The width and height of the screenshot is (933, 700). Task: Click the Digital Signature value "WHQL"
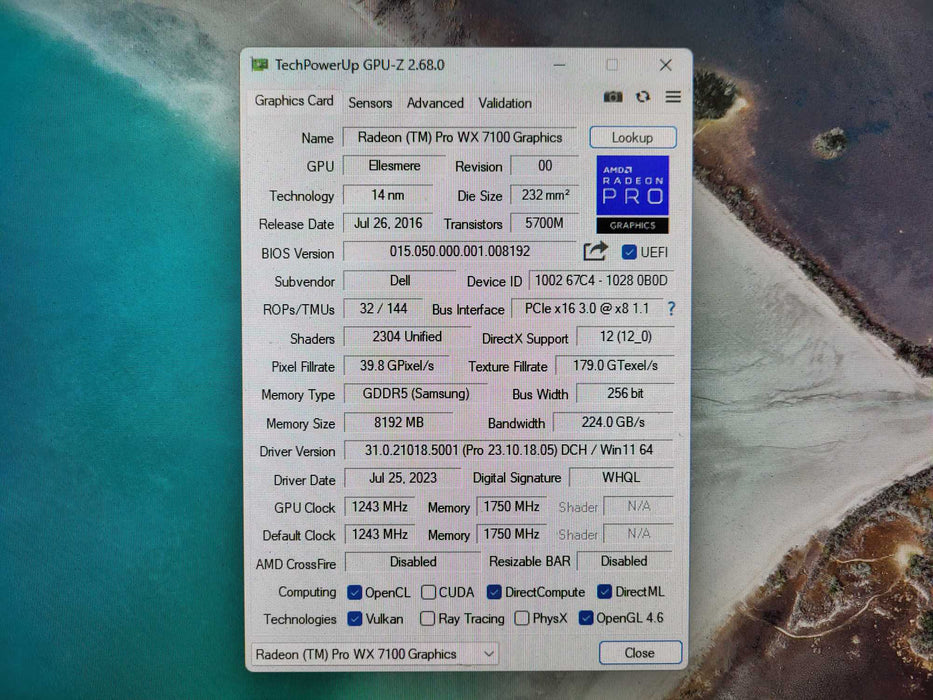click(621, 477)
